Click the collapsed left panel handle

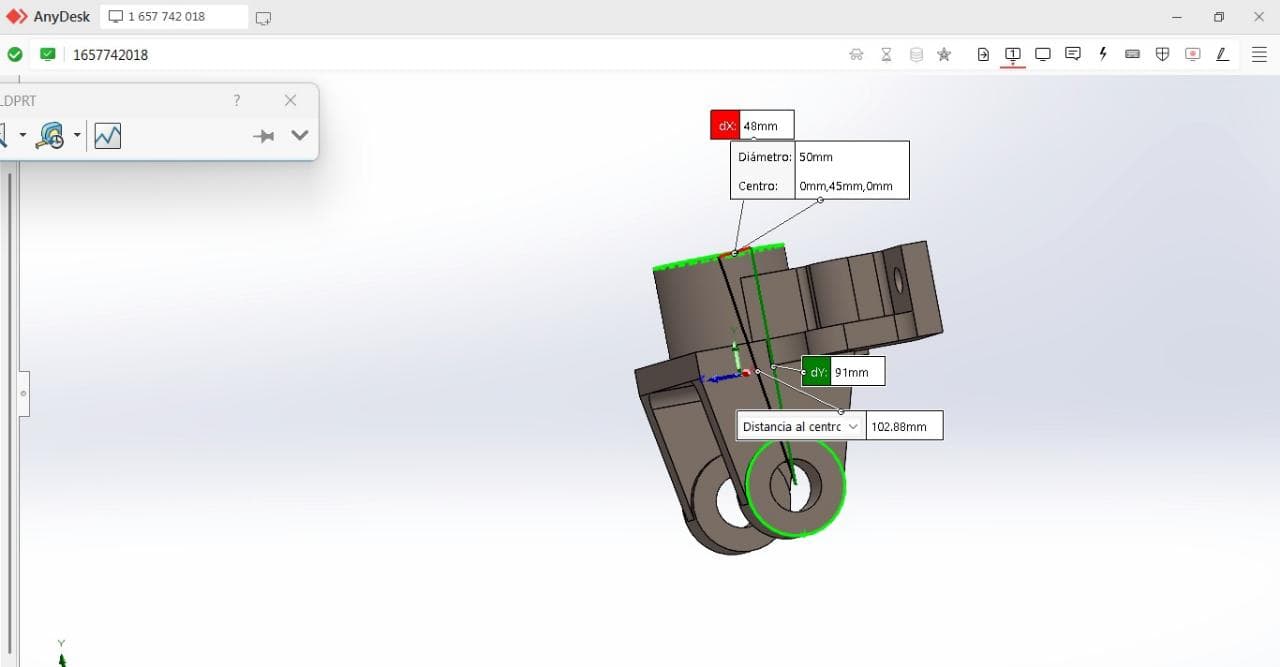click(24, 393)
